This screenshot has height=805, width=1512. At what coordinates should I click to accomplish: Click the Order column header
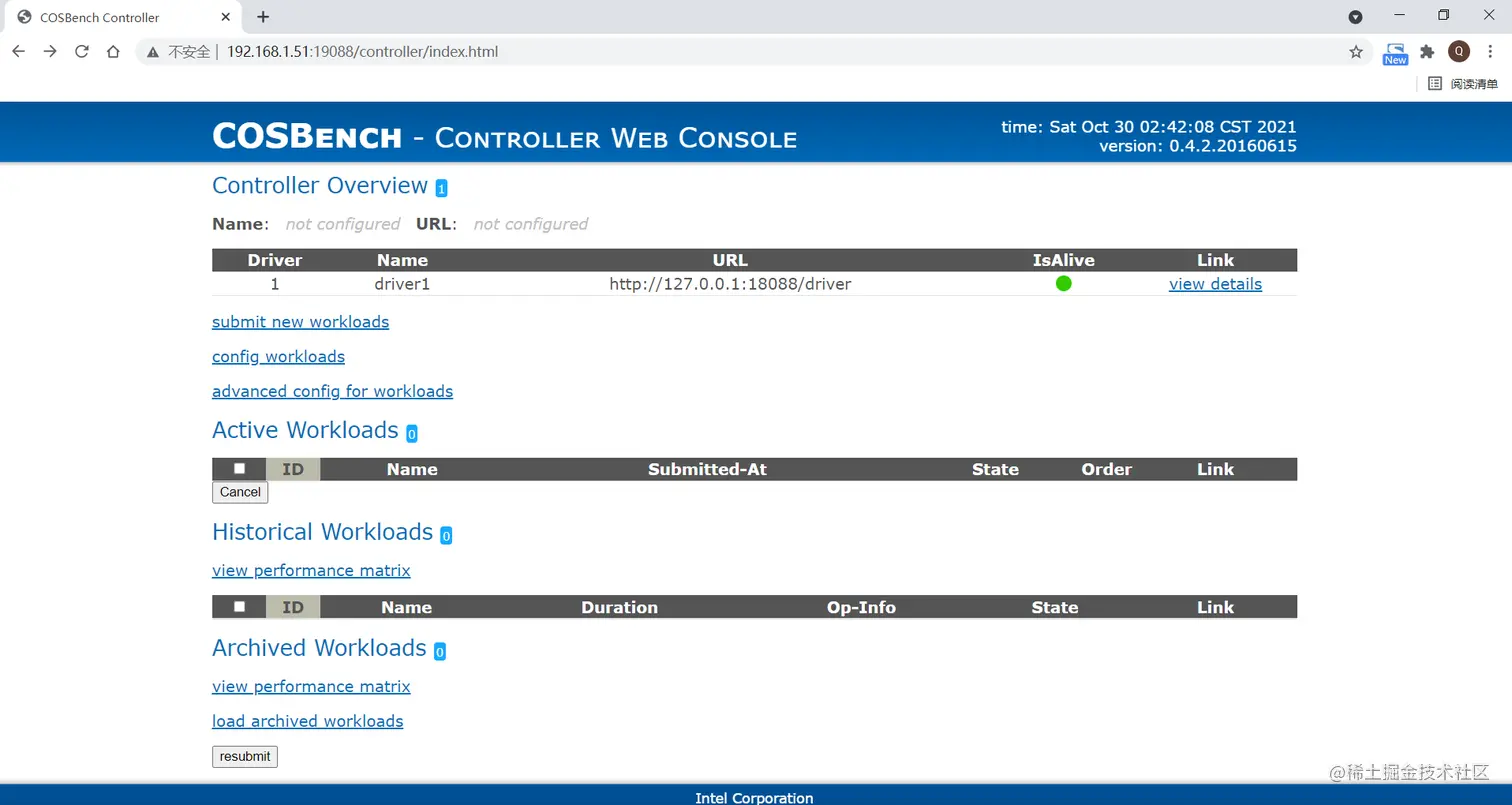click(1106, 469)
